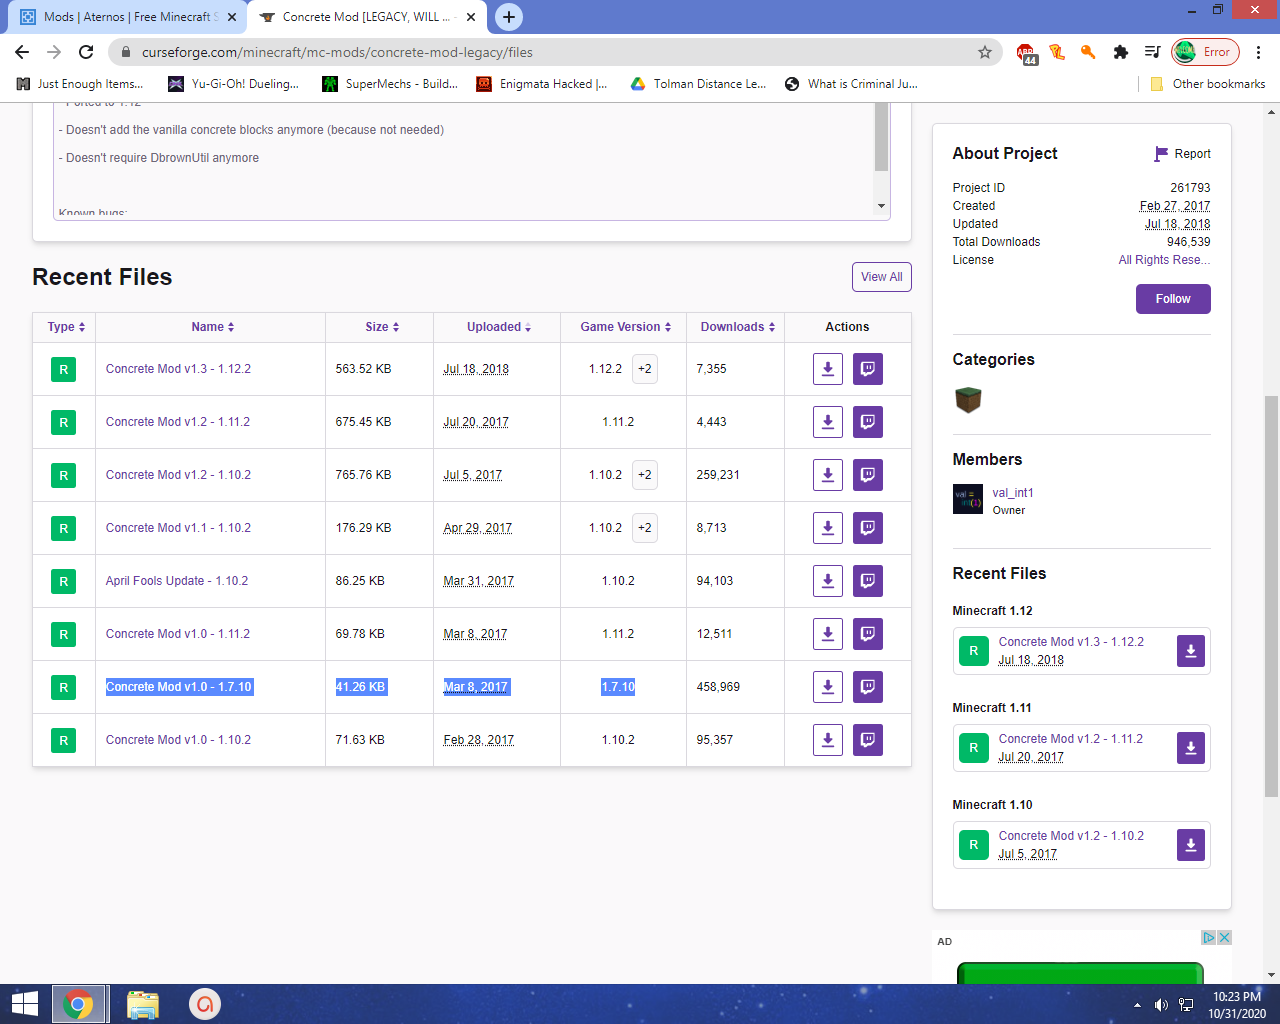Open val_int1 owner profile
The height and width of the screenshot is (1024, 1280).
(x=1013, y=493)
